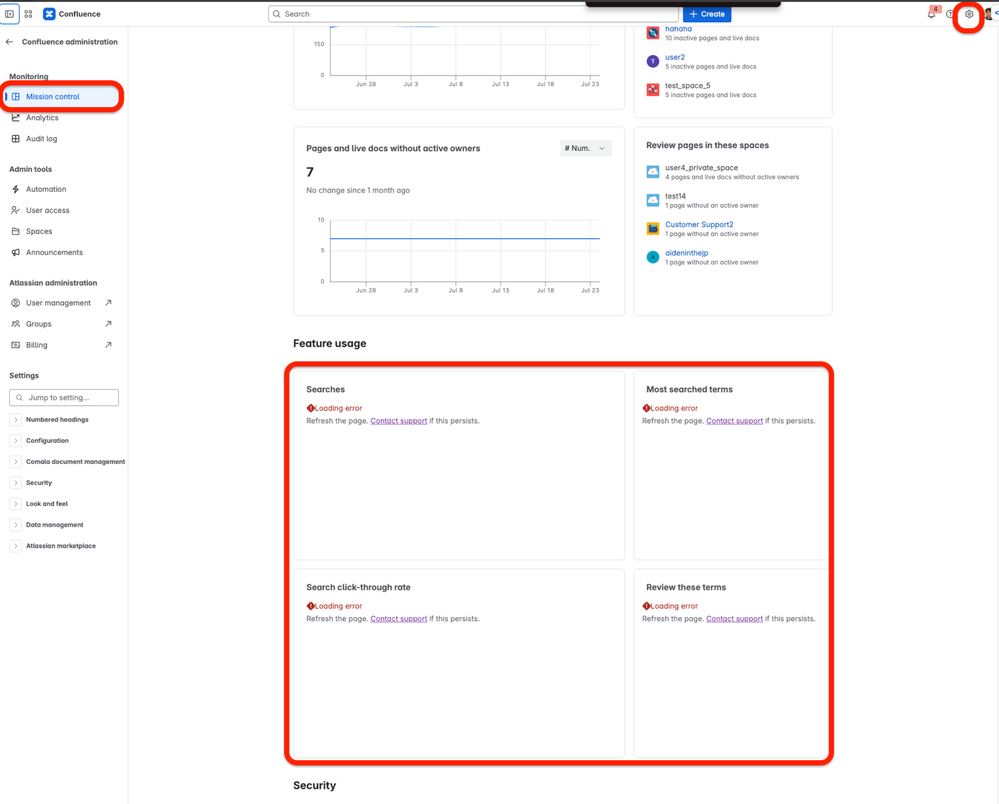Expand Comala document management setting
This screenshot has width=999, height=804.
point(16,462)
